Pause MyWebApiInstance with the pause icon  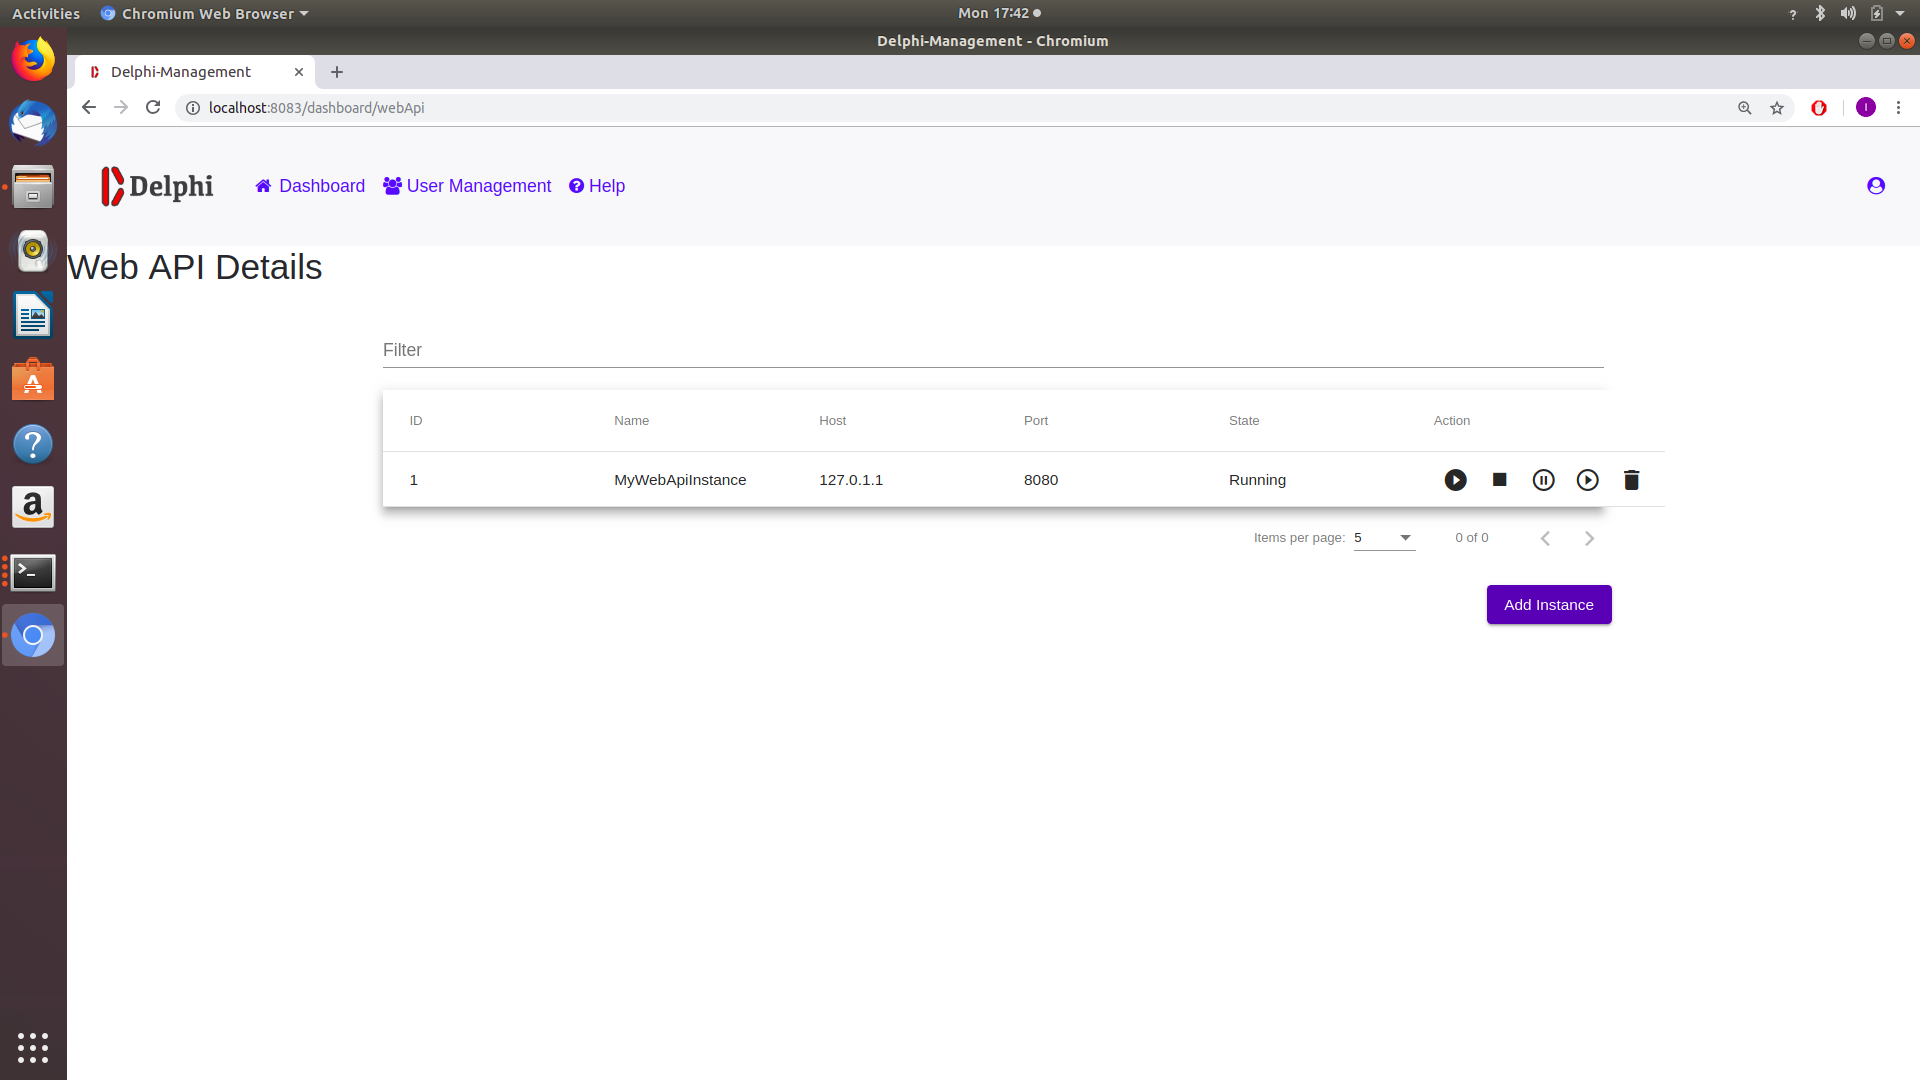(1543, 480)
